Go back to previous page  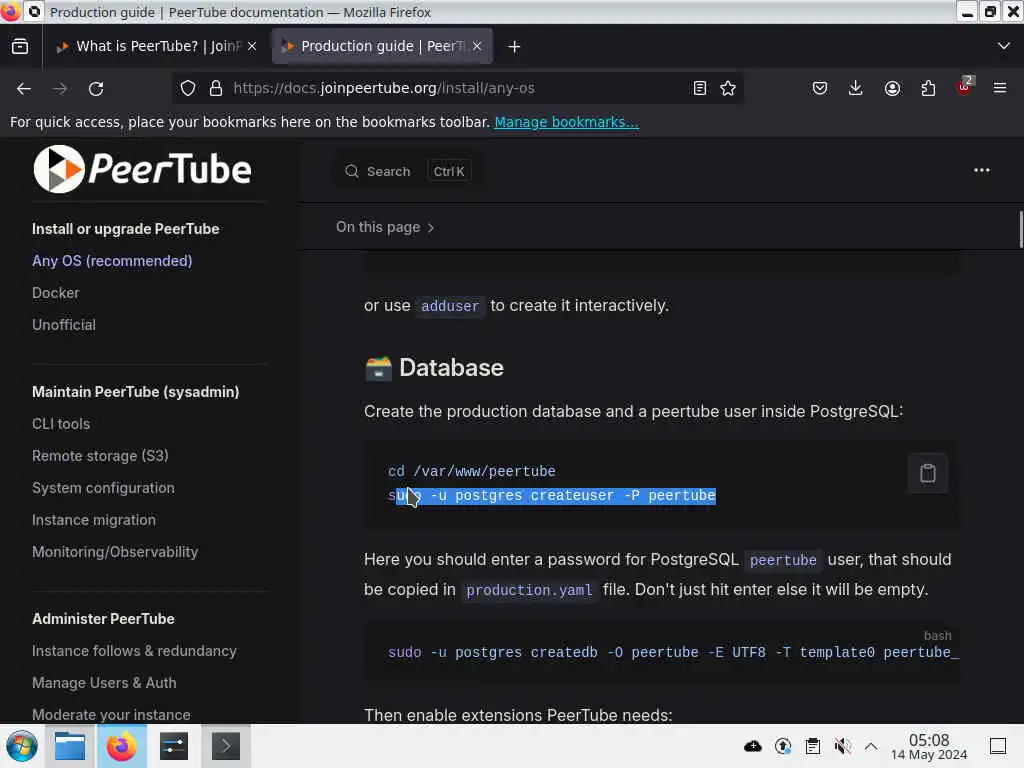(24, 89)
